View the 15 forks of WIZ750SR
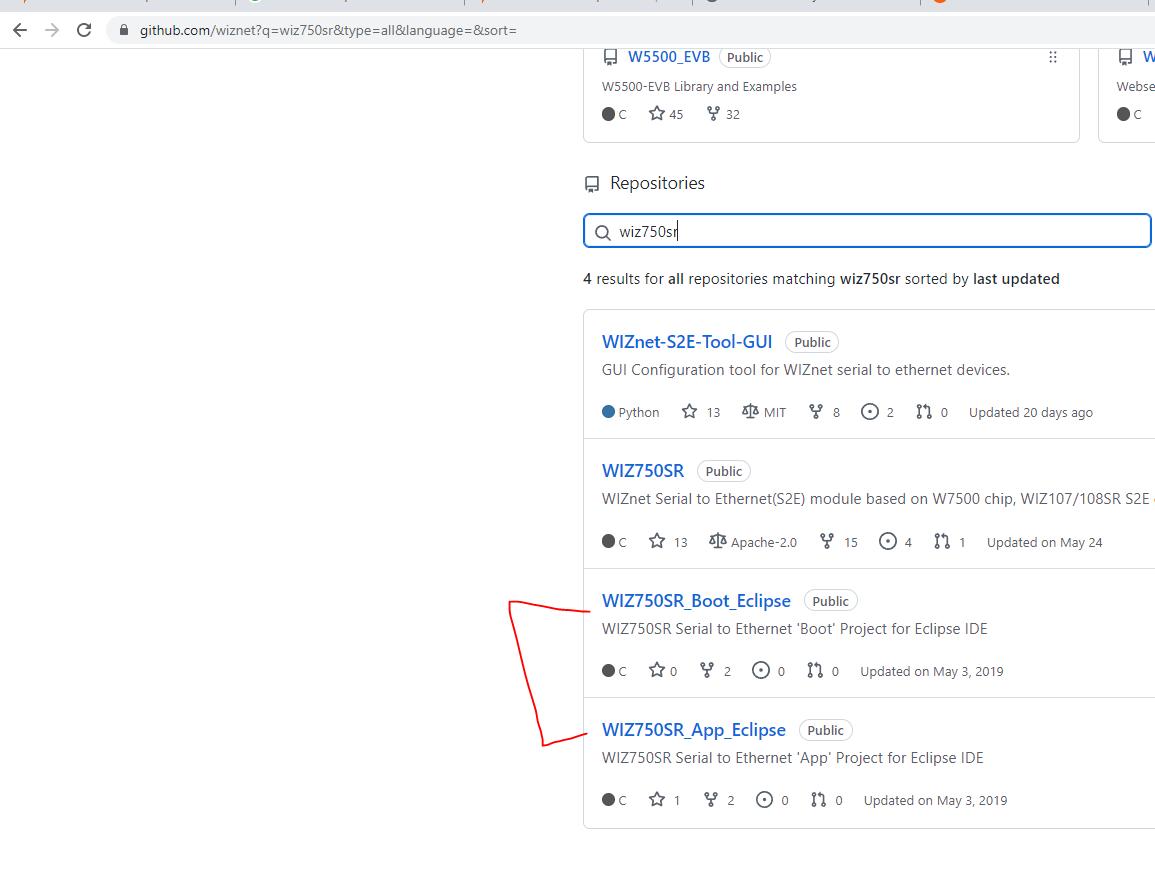Screen dimensions: 1155x889 pos(838,541)
